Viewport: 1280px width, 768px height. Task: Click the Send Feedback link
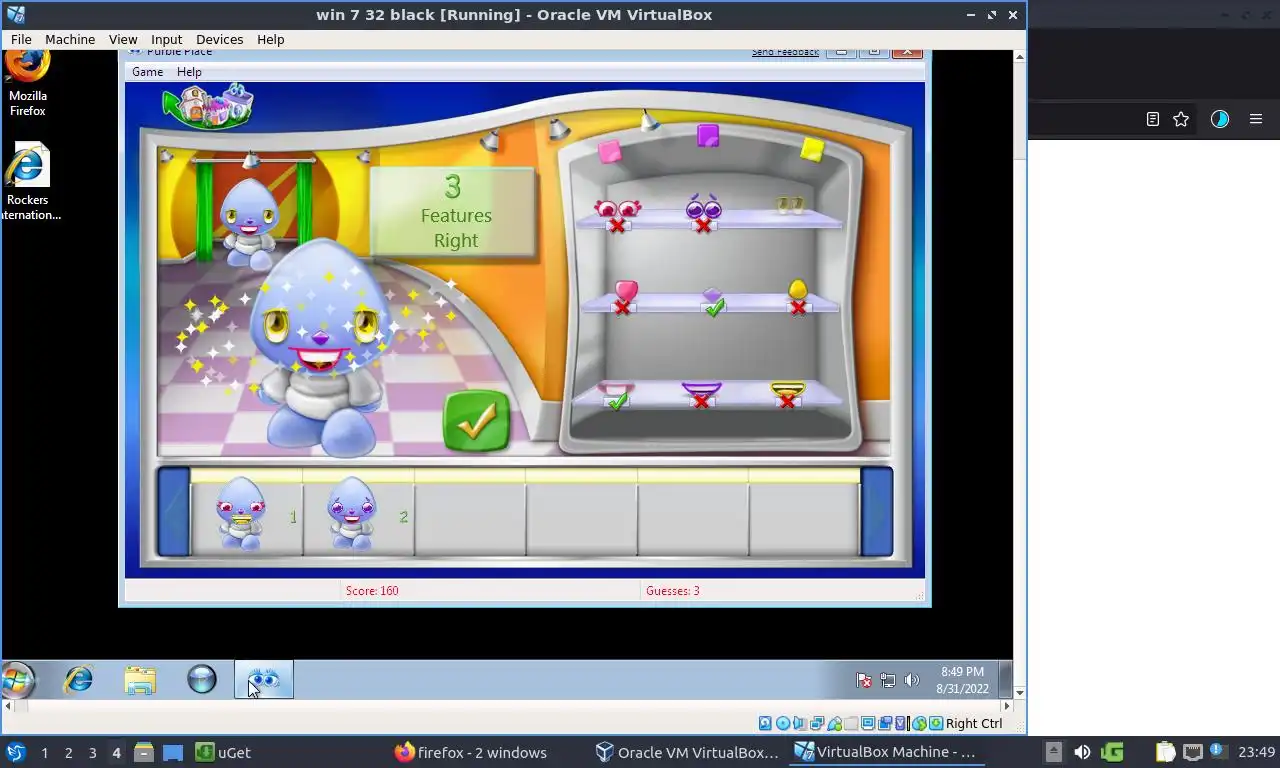785,52
